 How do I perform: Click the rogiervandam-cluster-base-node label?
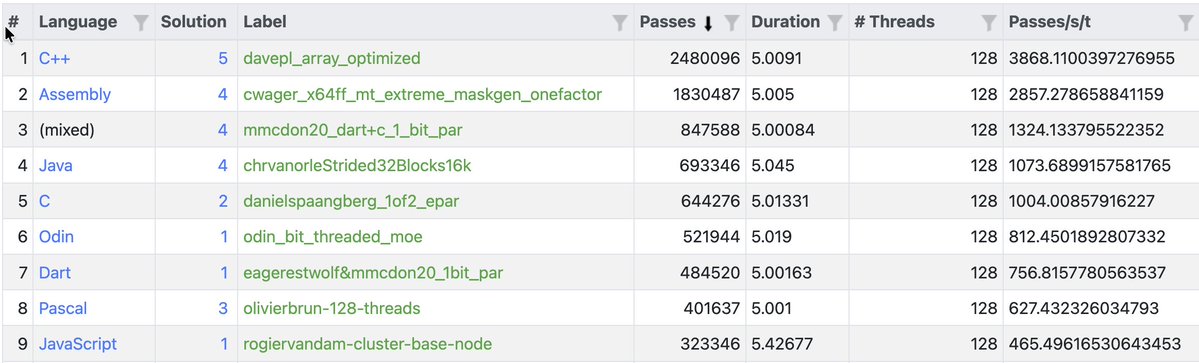[367, 344]
